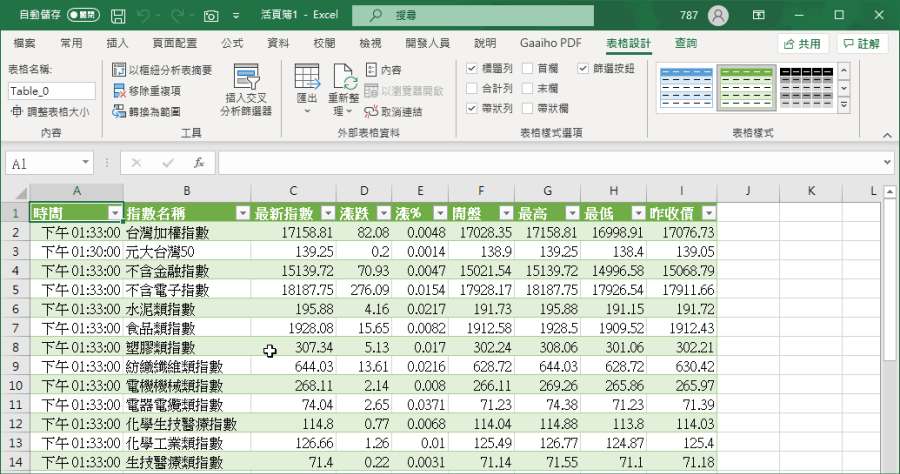Toggle 末欄 last column checkbox
Image resolution: width=900 pixels, height=474 pixels.
pyautogui.click(x=527, y=88)
